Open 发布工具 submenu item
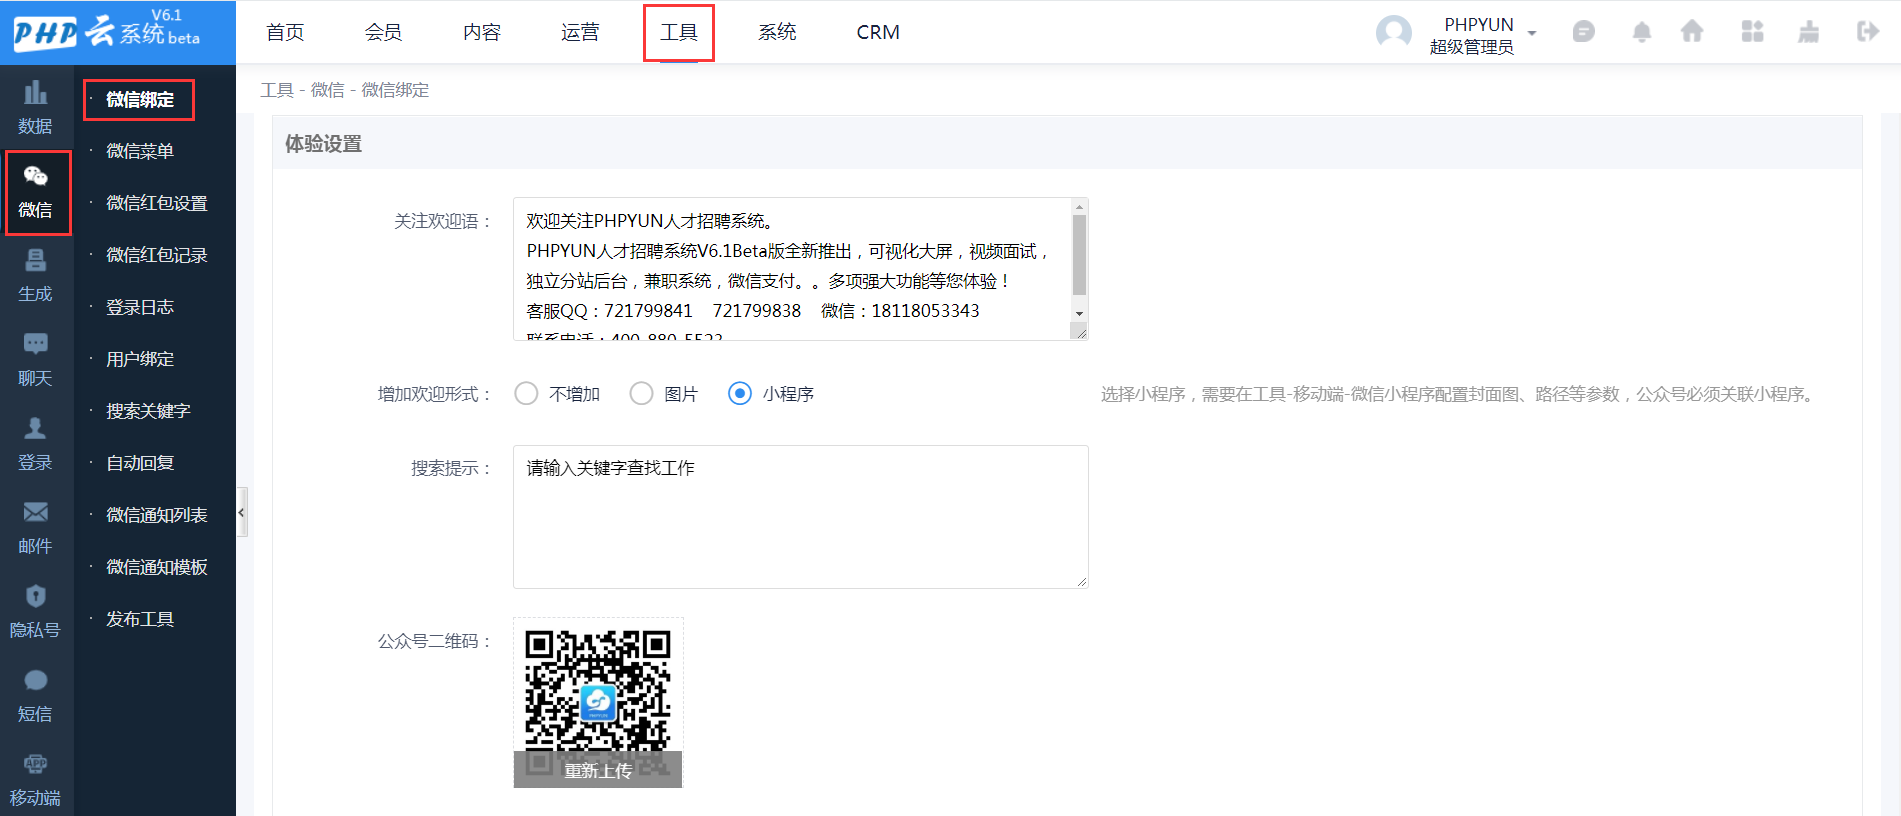 click(140, 619)
